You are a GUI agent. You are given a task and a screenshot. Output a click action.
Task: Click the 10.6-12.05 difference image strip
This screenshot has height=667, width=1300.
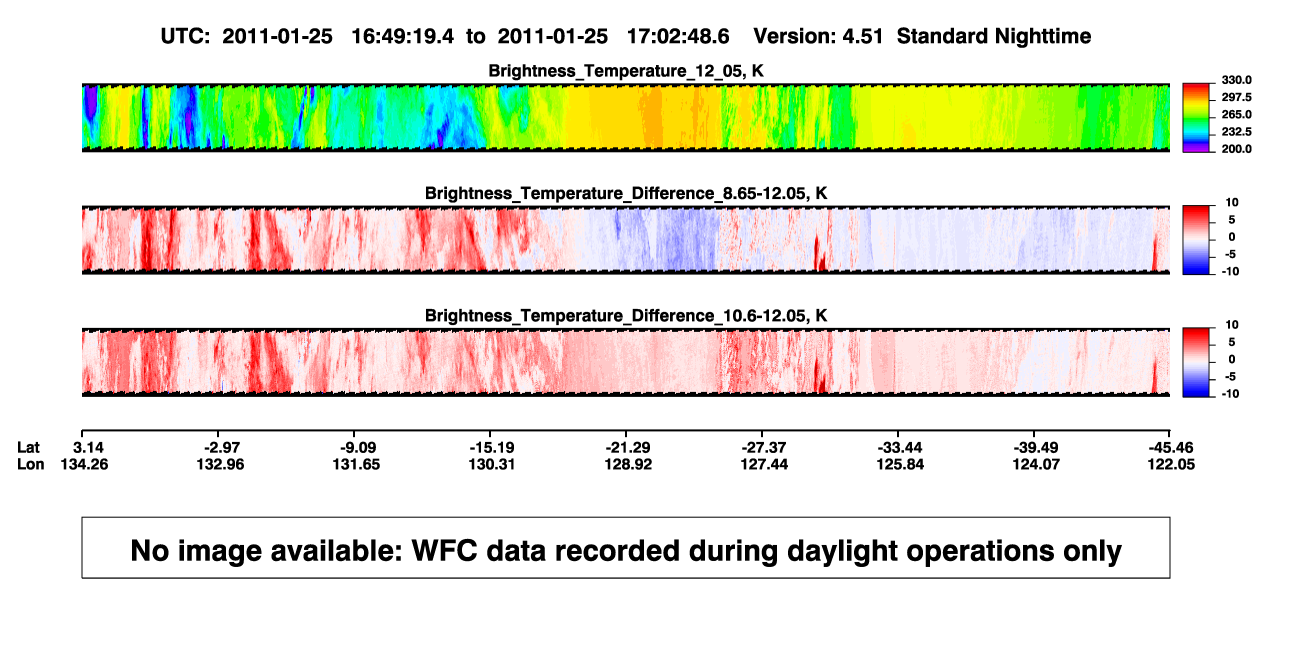coord(626,362)
